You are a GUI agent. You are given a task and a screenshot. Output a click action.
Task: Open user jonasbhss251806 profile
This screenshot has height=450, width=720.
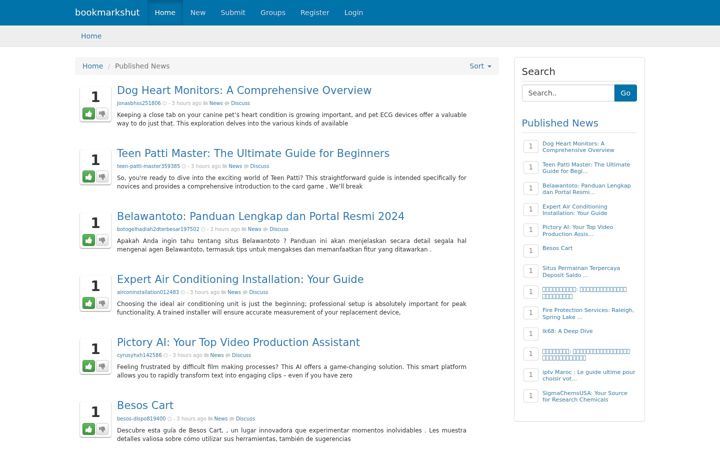coord(139,103)
